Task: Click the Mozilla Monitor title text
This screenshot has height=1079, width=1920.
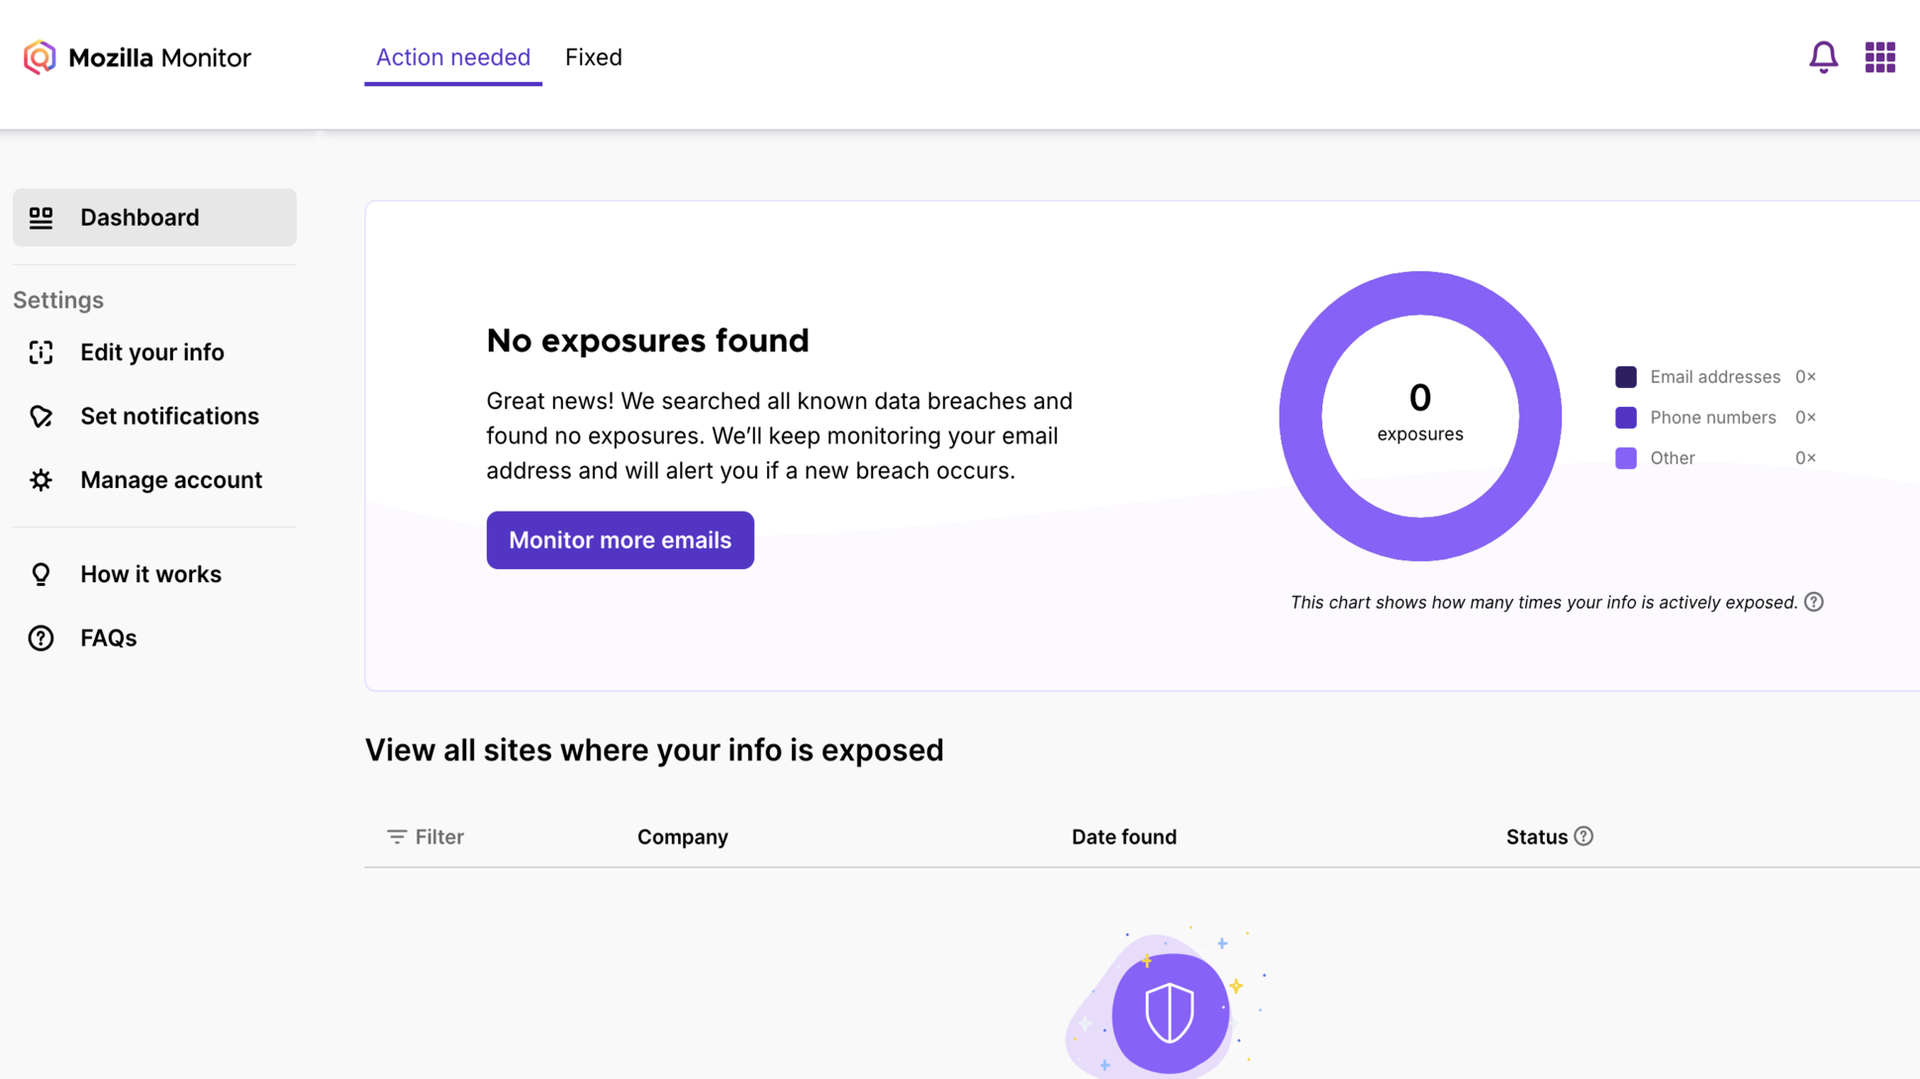Action: point(160,58)
